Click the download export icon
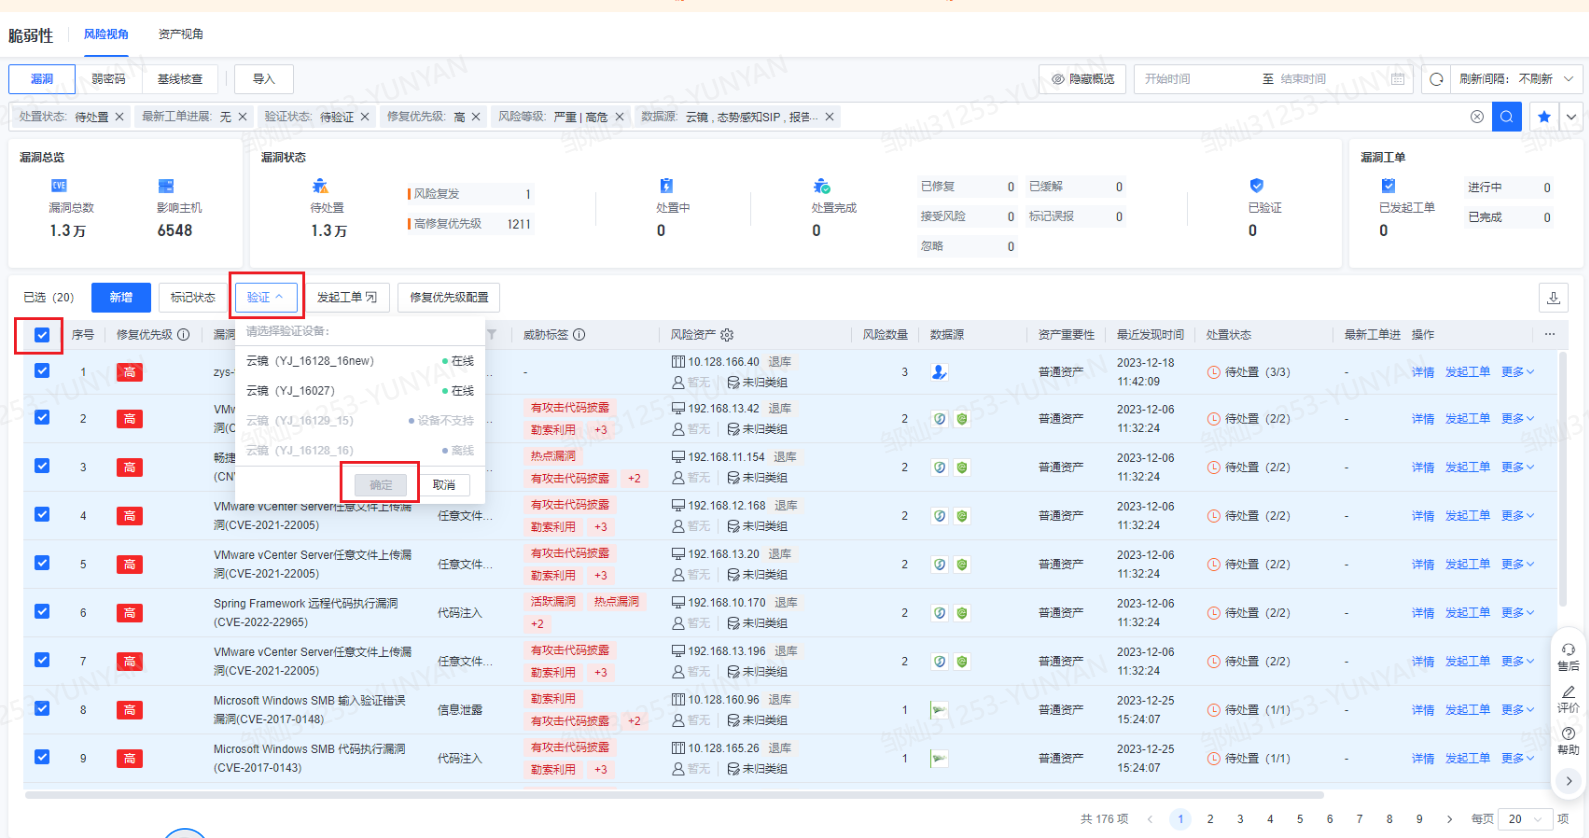1589x838 pixels. coord(1553,297)
